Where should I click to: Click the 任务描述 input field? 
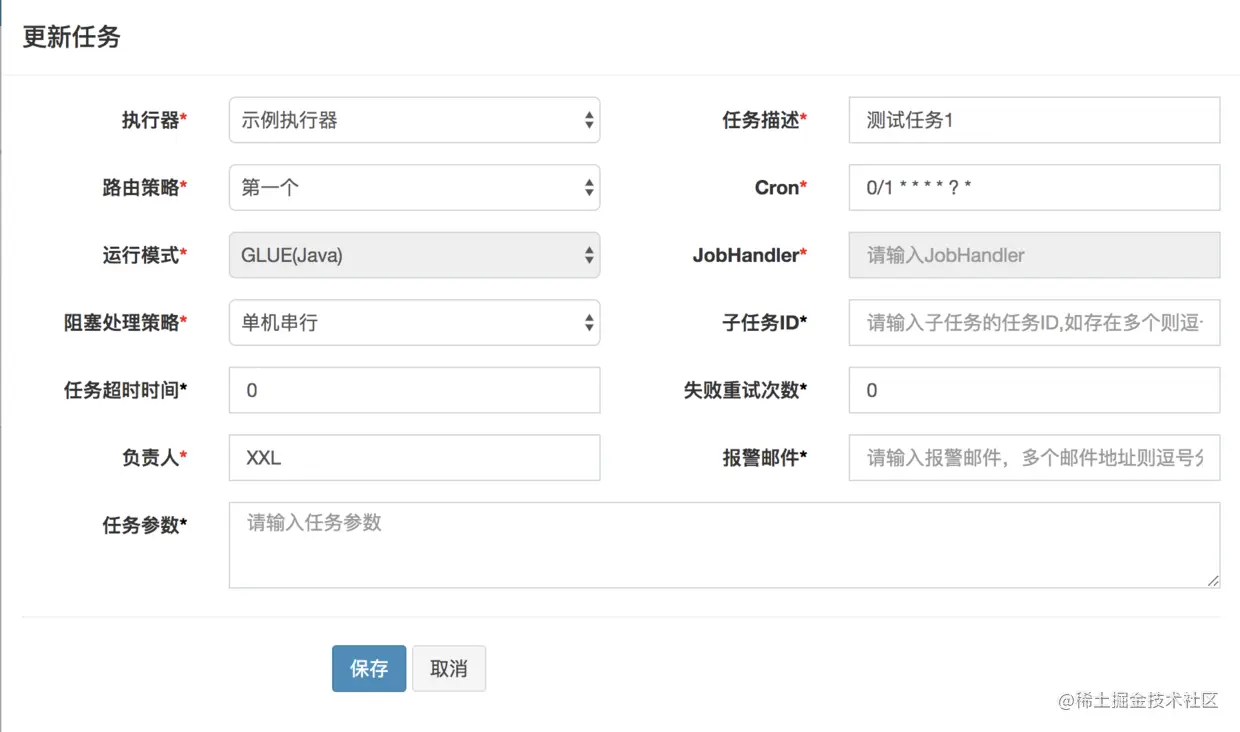tap(1034, 120)
